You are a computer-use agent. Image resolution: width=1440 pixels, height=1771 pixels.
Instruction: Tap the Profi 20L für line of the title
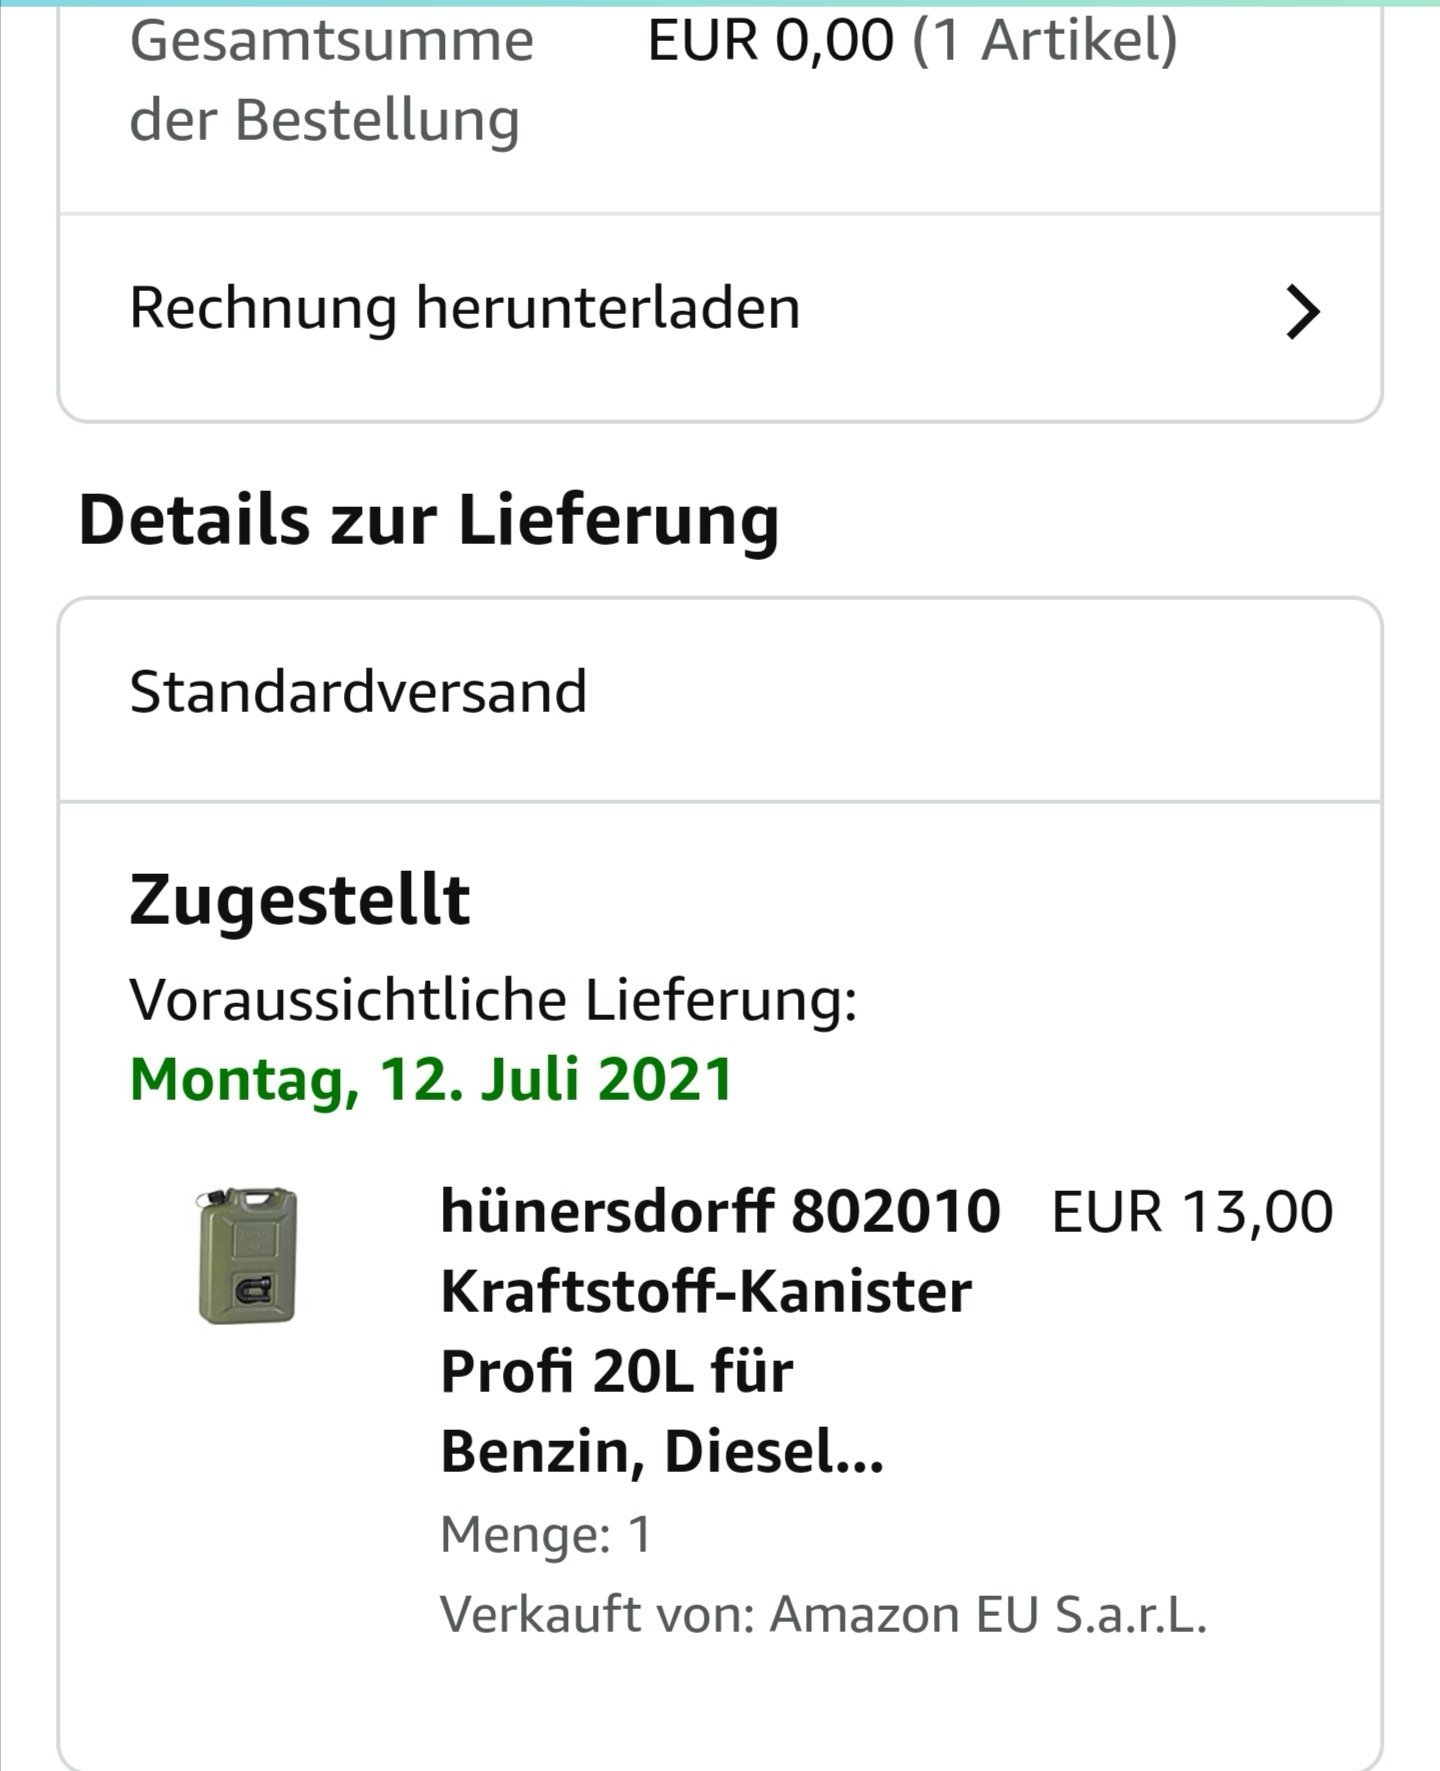click(617, 1371)
